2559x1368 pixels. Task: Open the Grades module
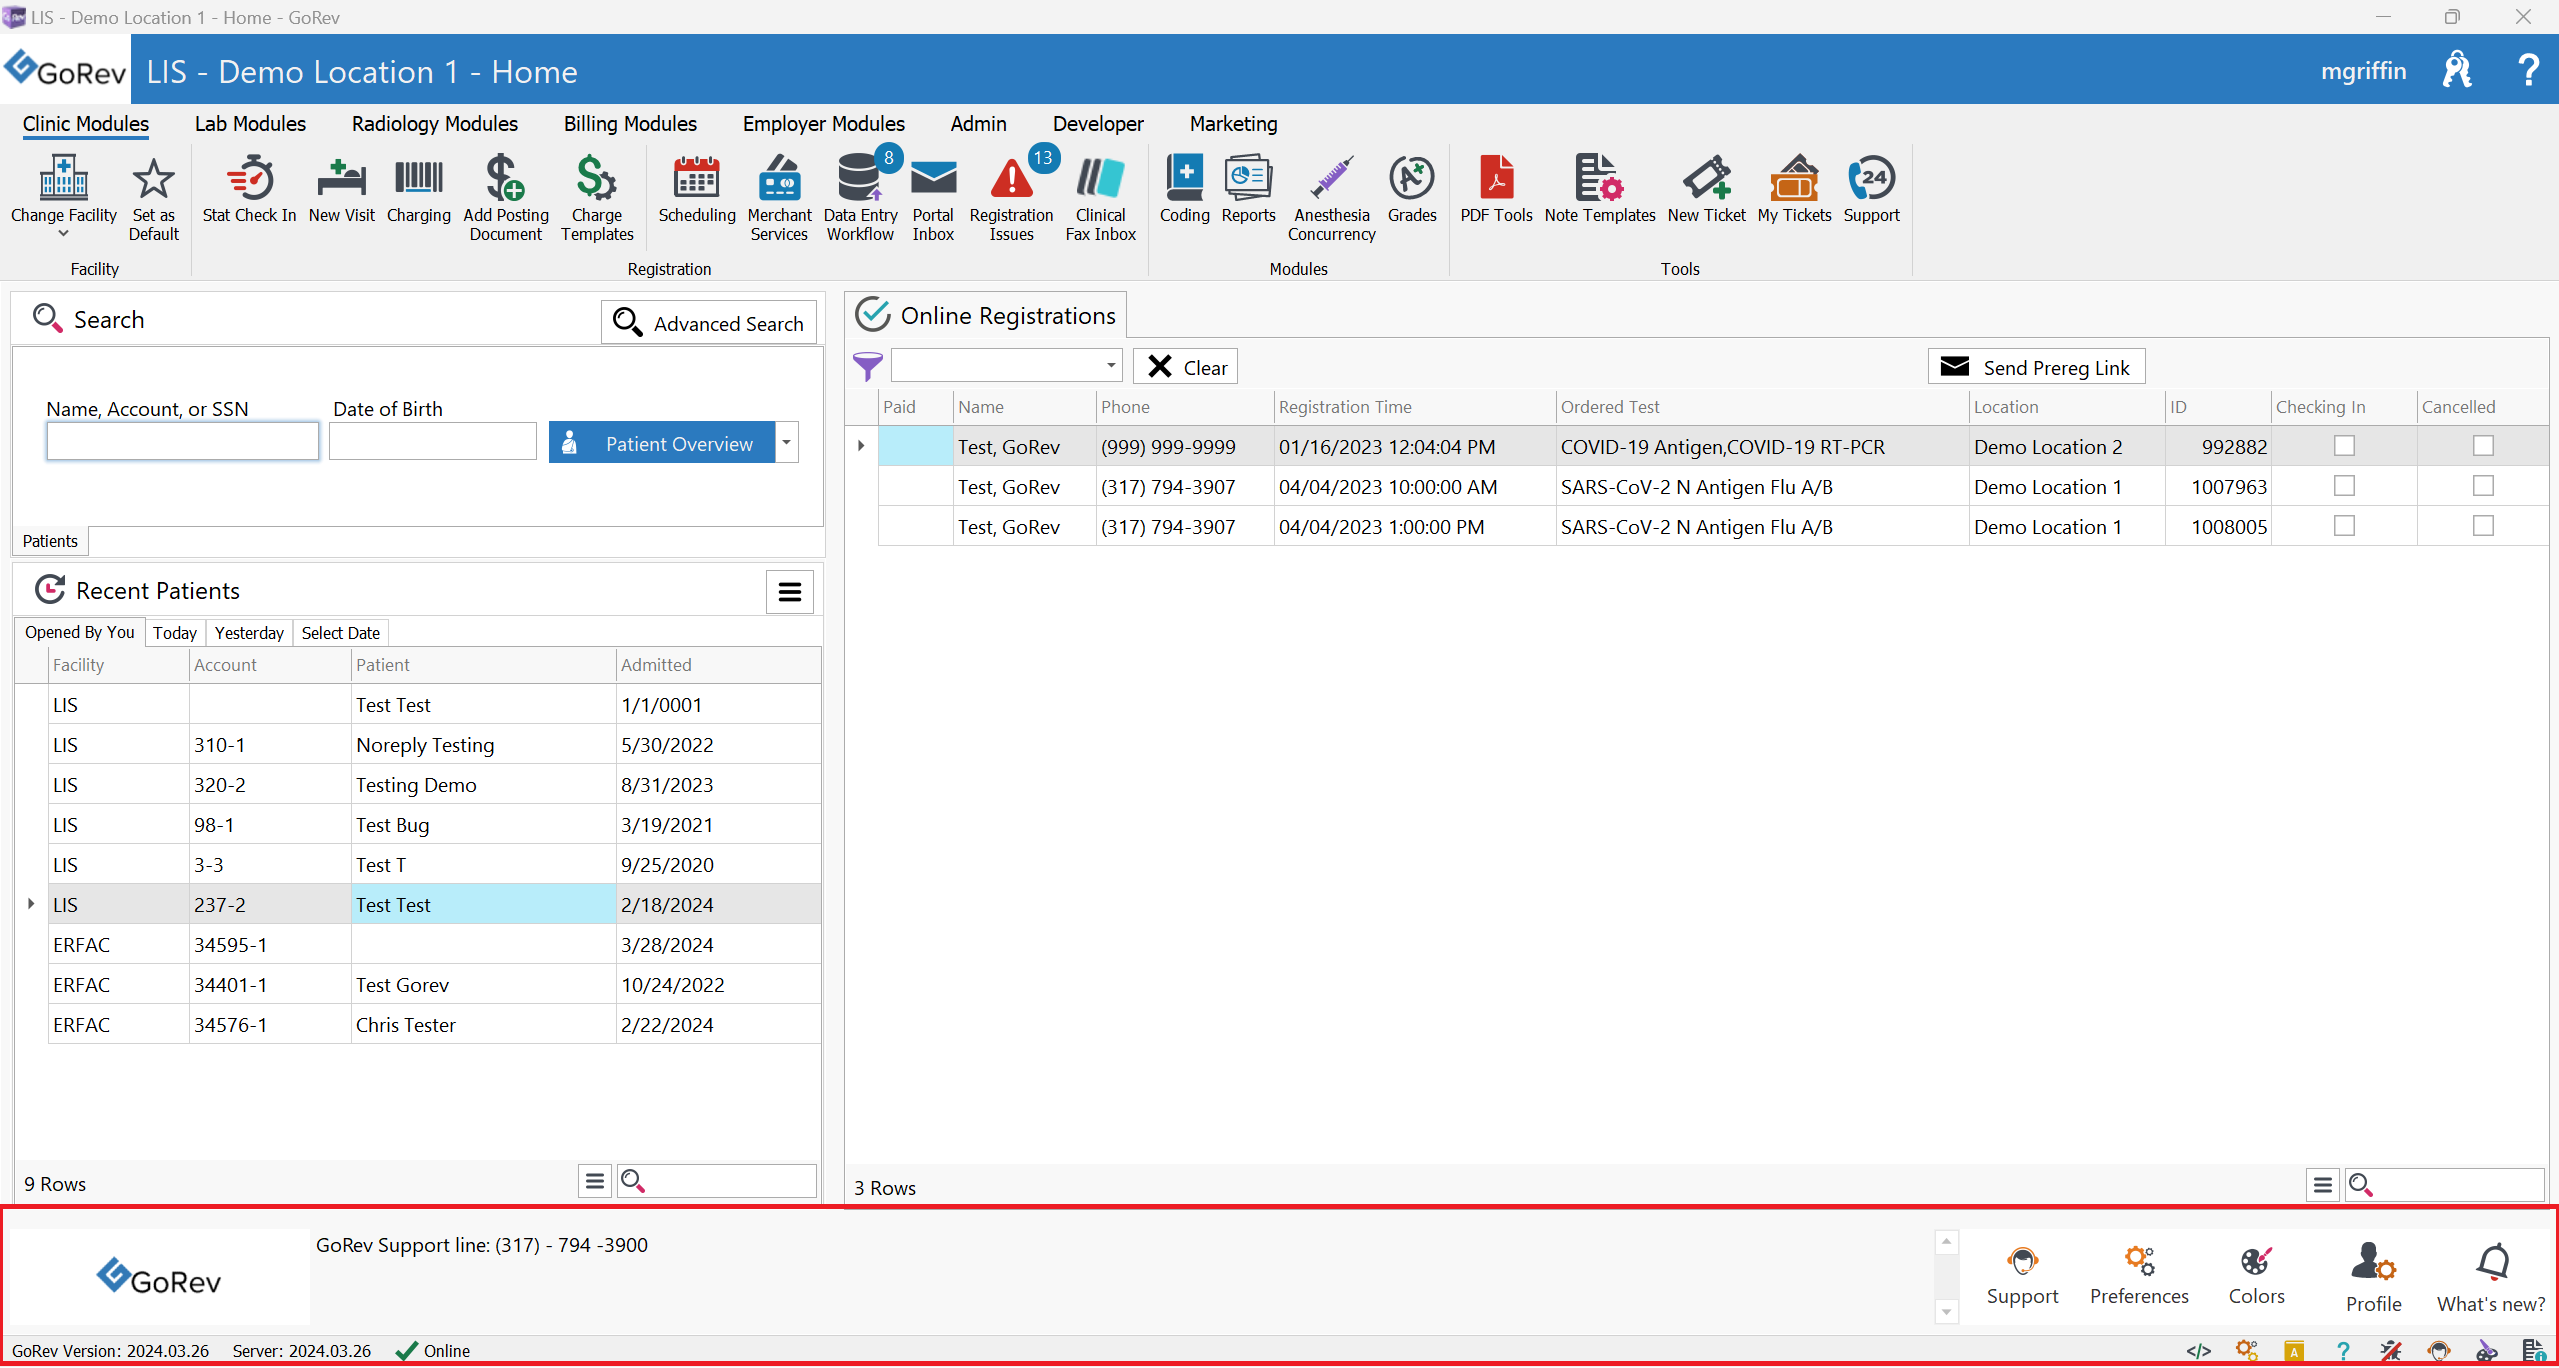pos(1412,190)
